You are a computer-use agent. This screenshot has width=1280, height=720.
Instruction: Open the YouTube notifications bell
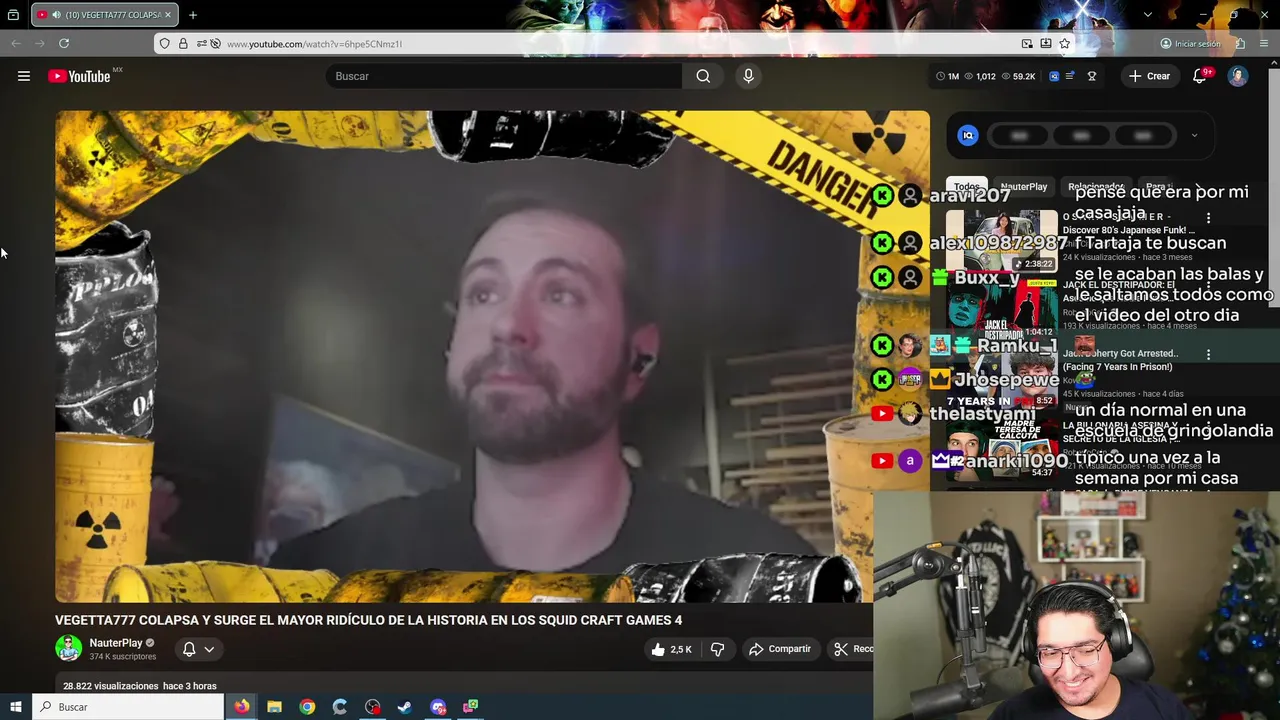[x=1200, y=76]
